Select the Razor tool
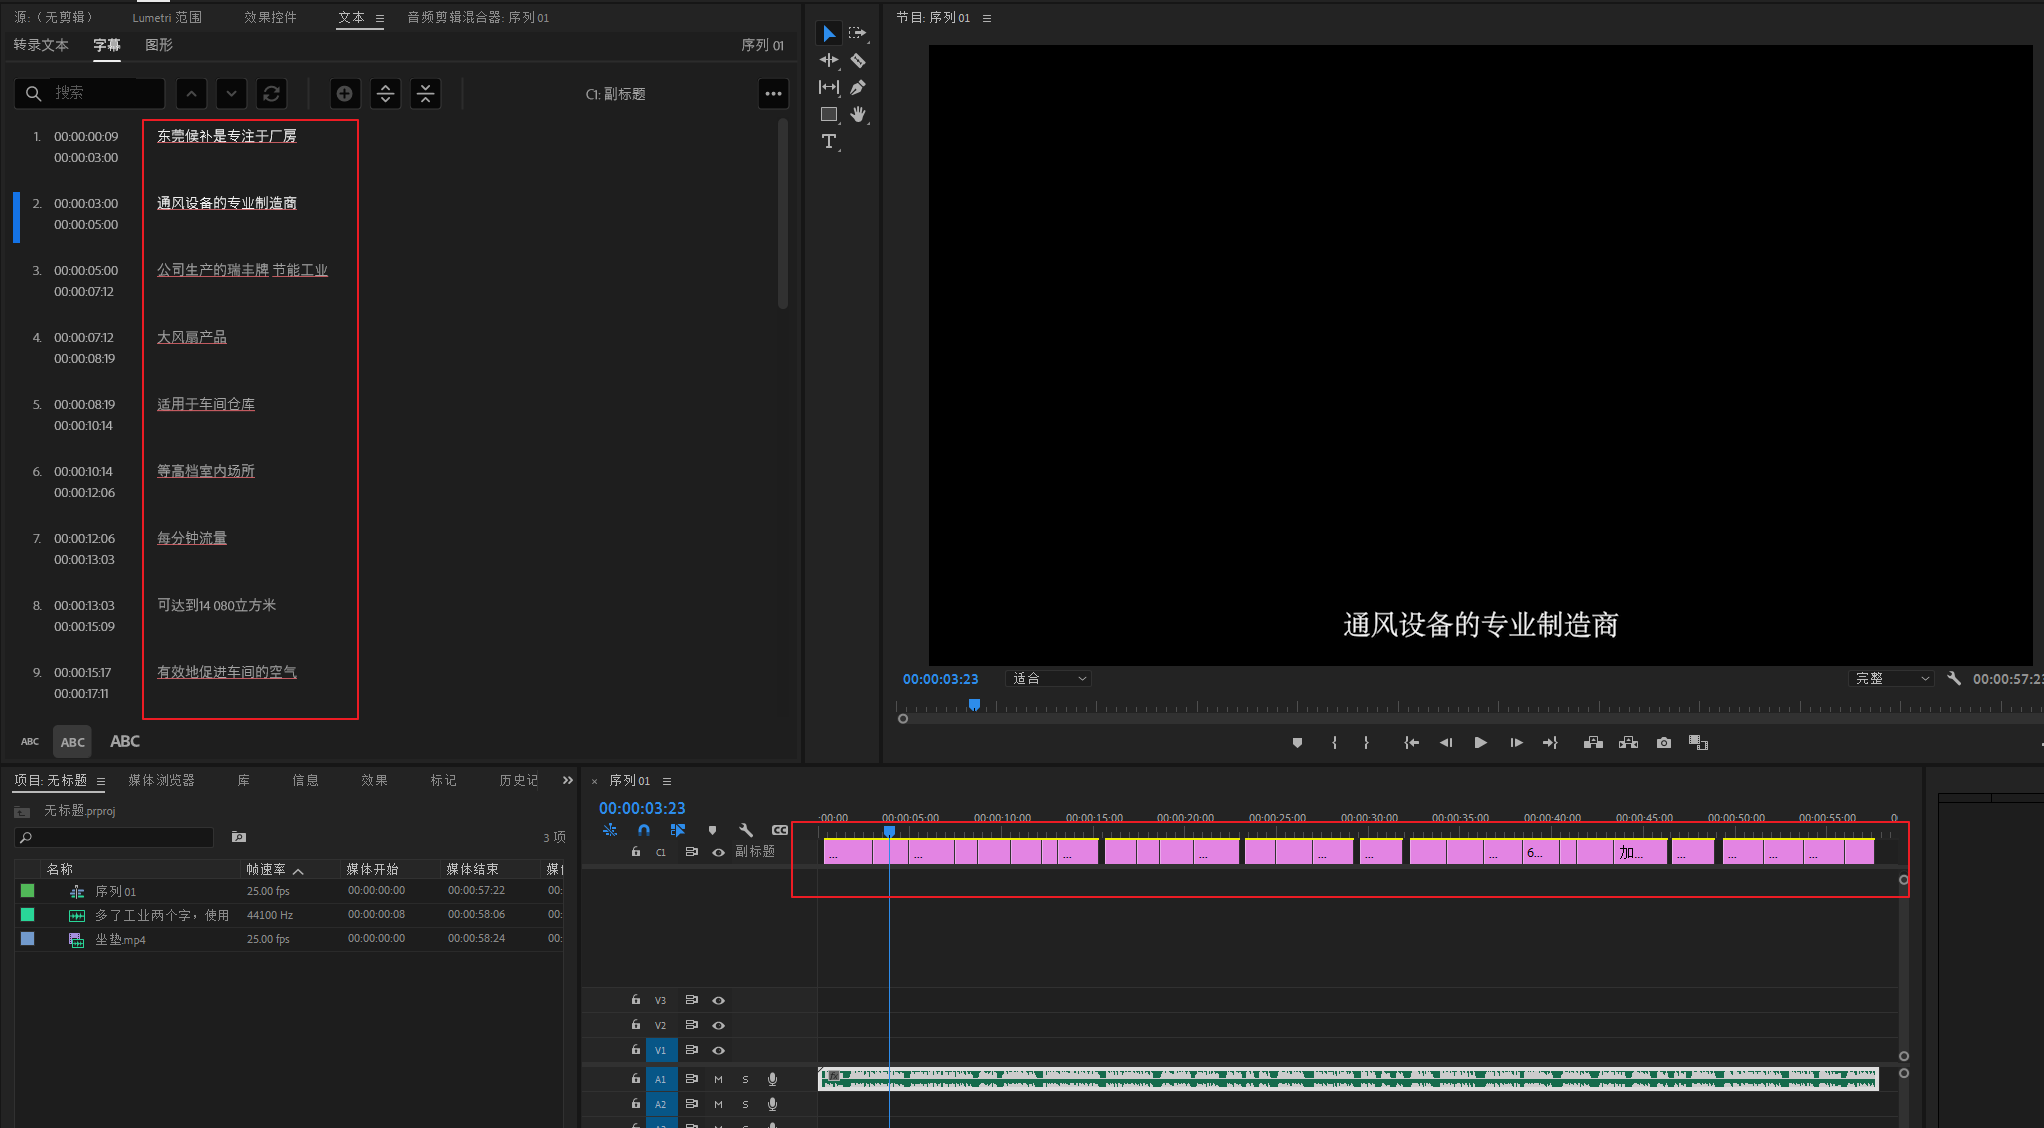 point(858,61)
